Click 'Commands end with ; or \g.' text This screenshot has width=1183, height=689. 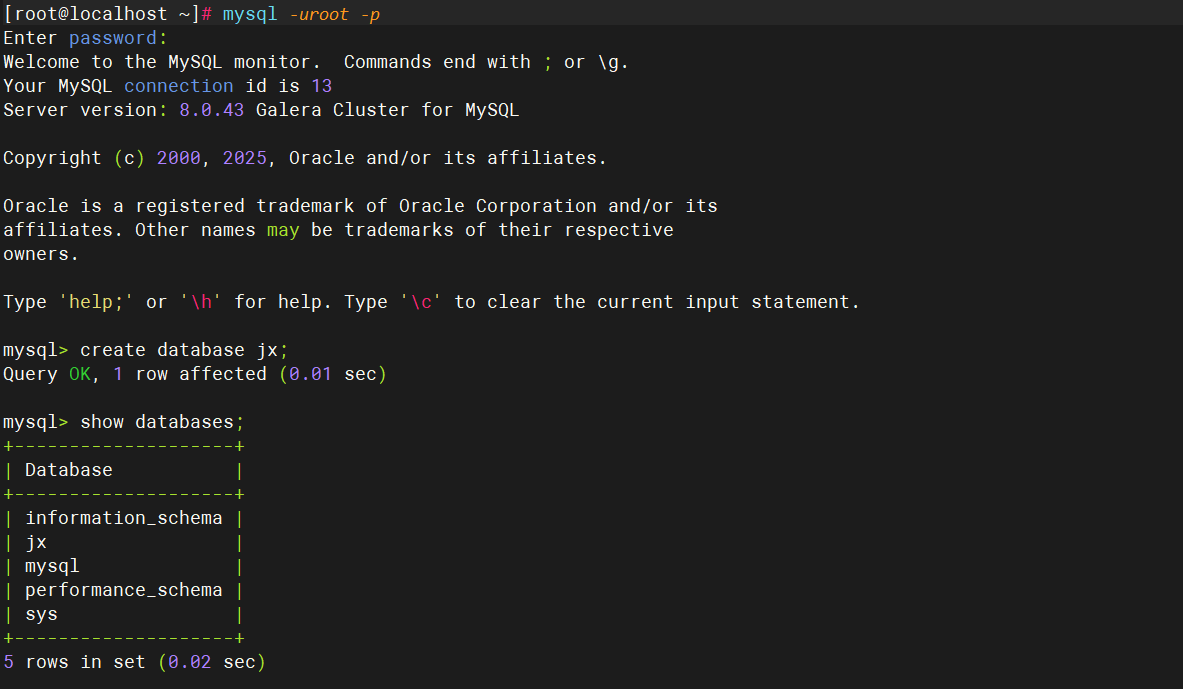[486, 62]
